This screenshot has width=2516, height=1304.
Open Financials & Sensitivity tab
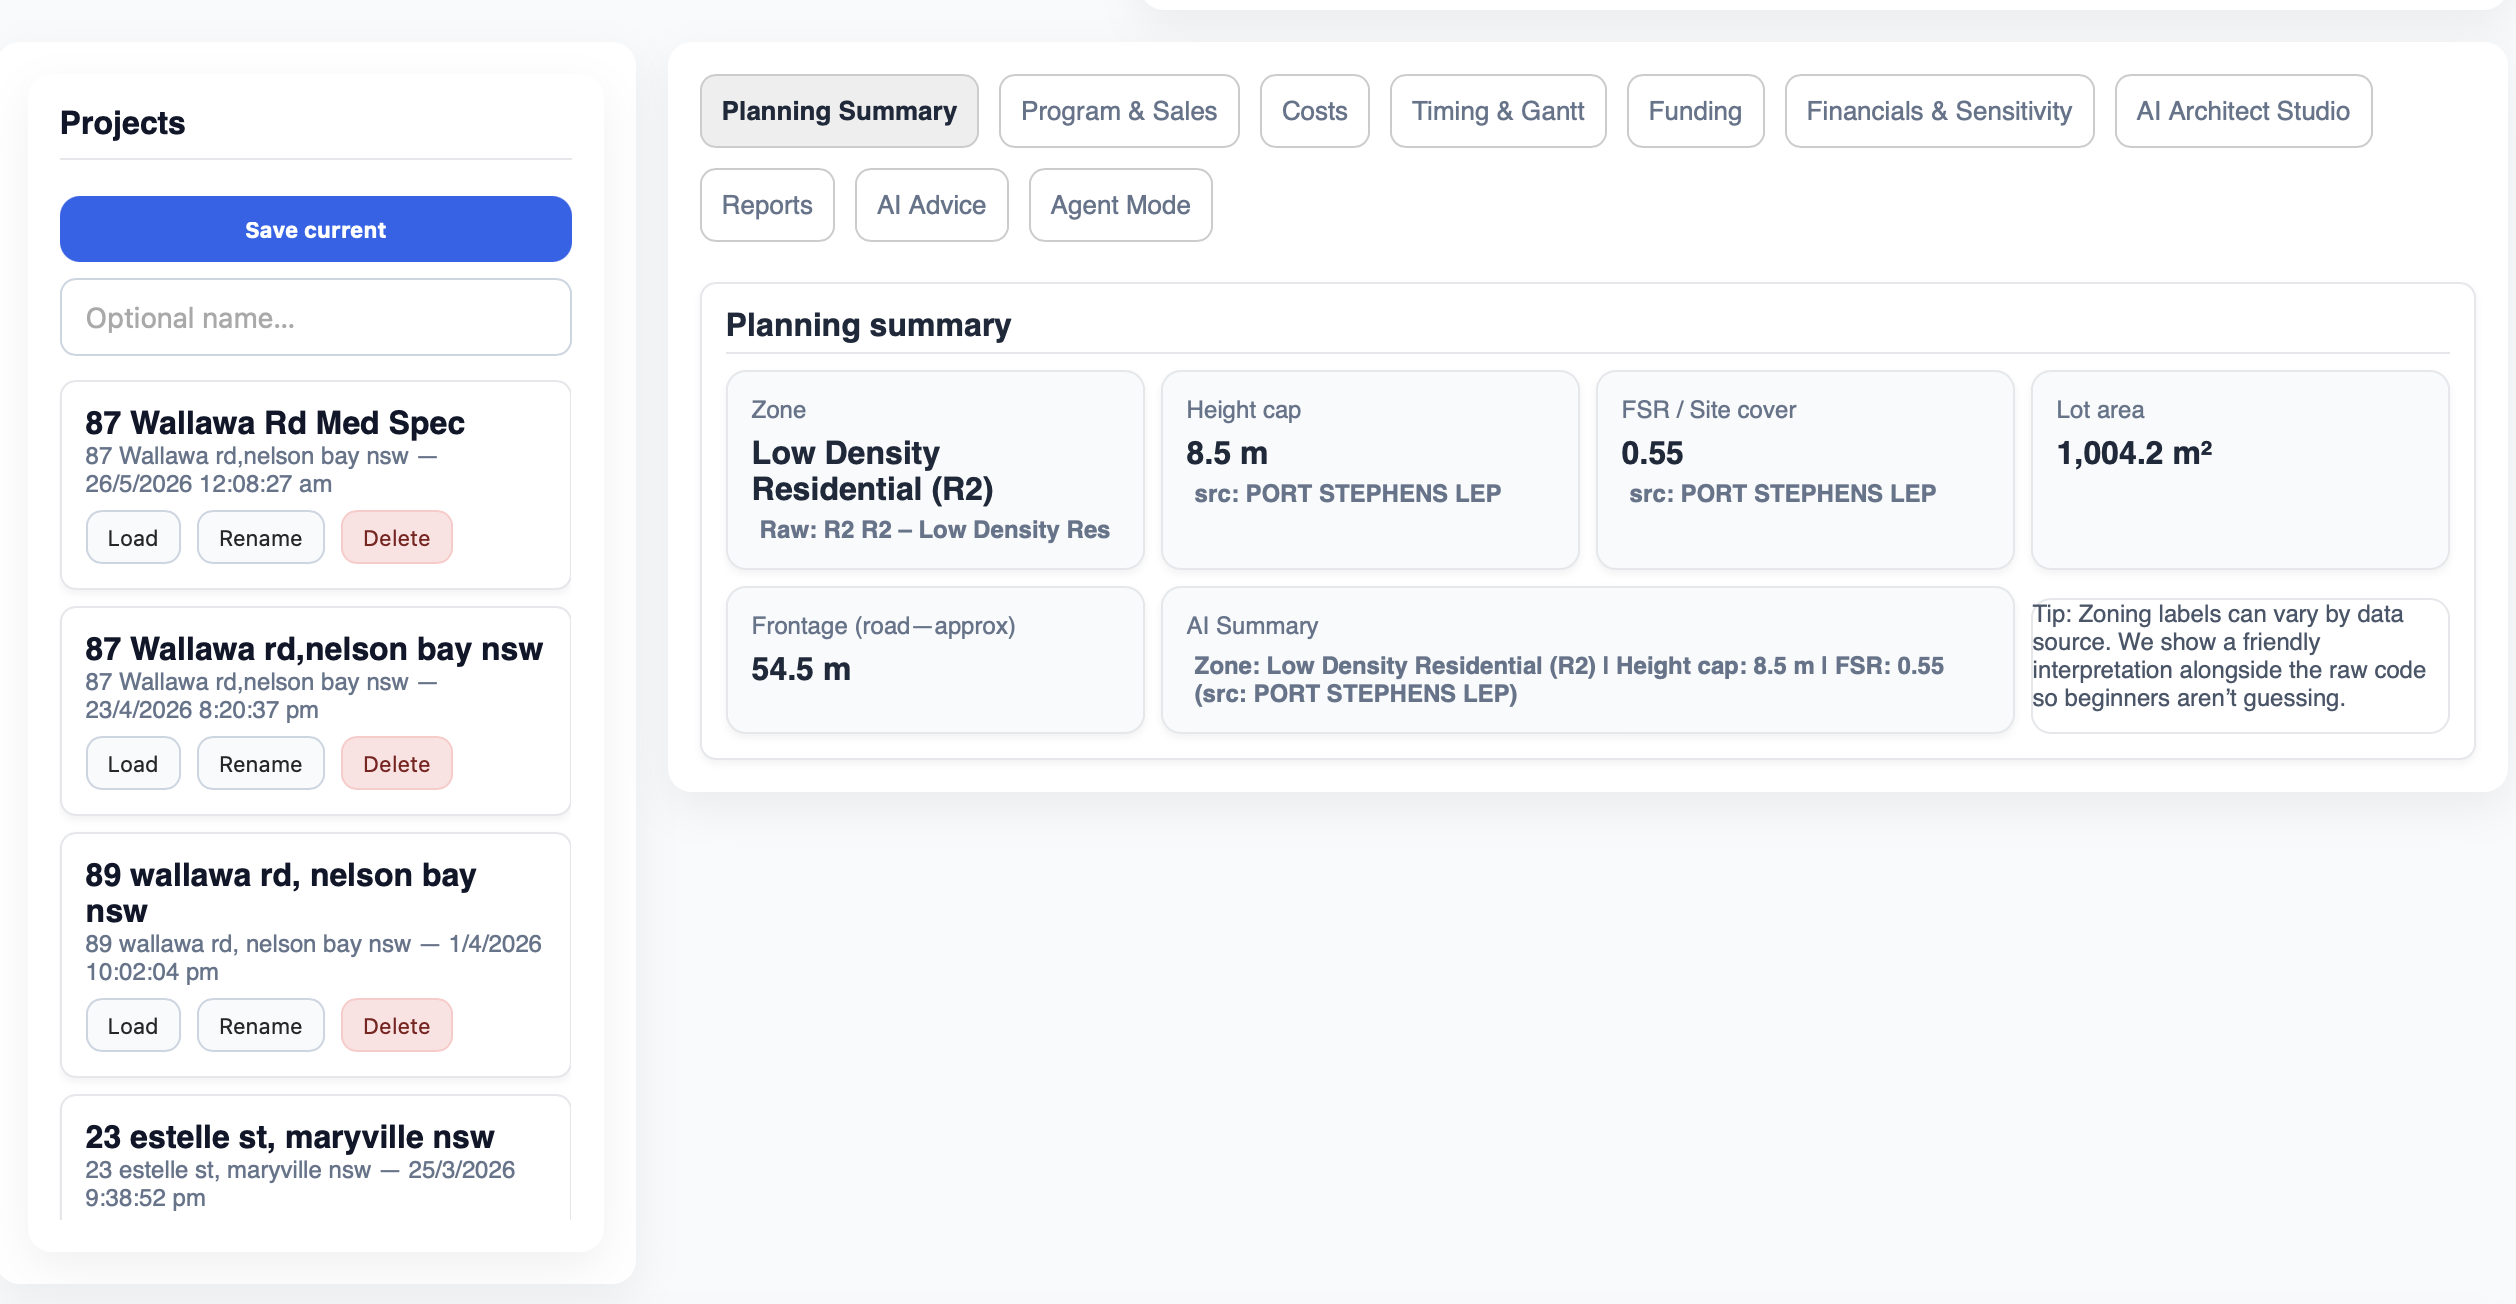[x=1939, y=111]
